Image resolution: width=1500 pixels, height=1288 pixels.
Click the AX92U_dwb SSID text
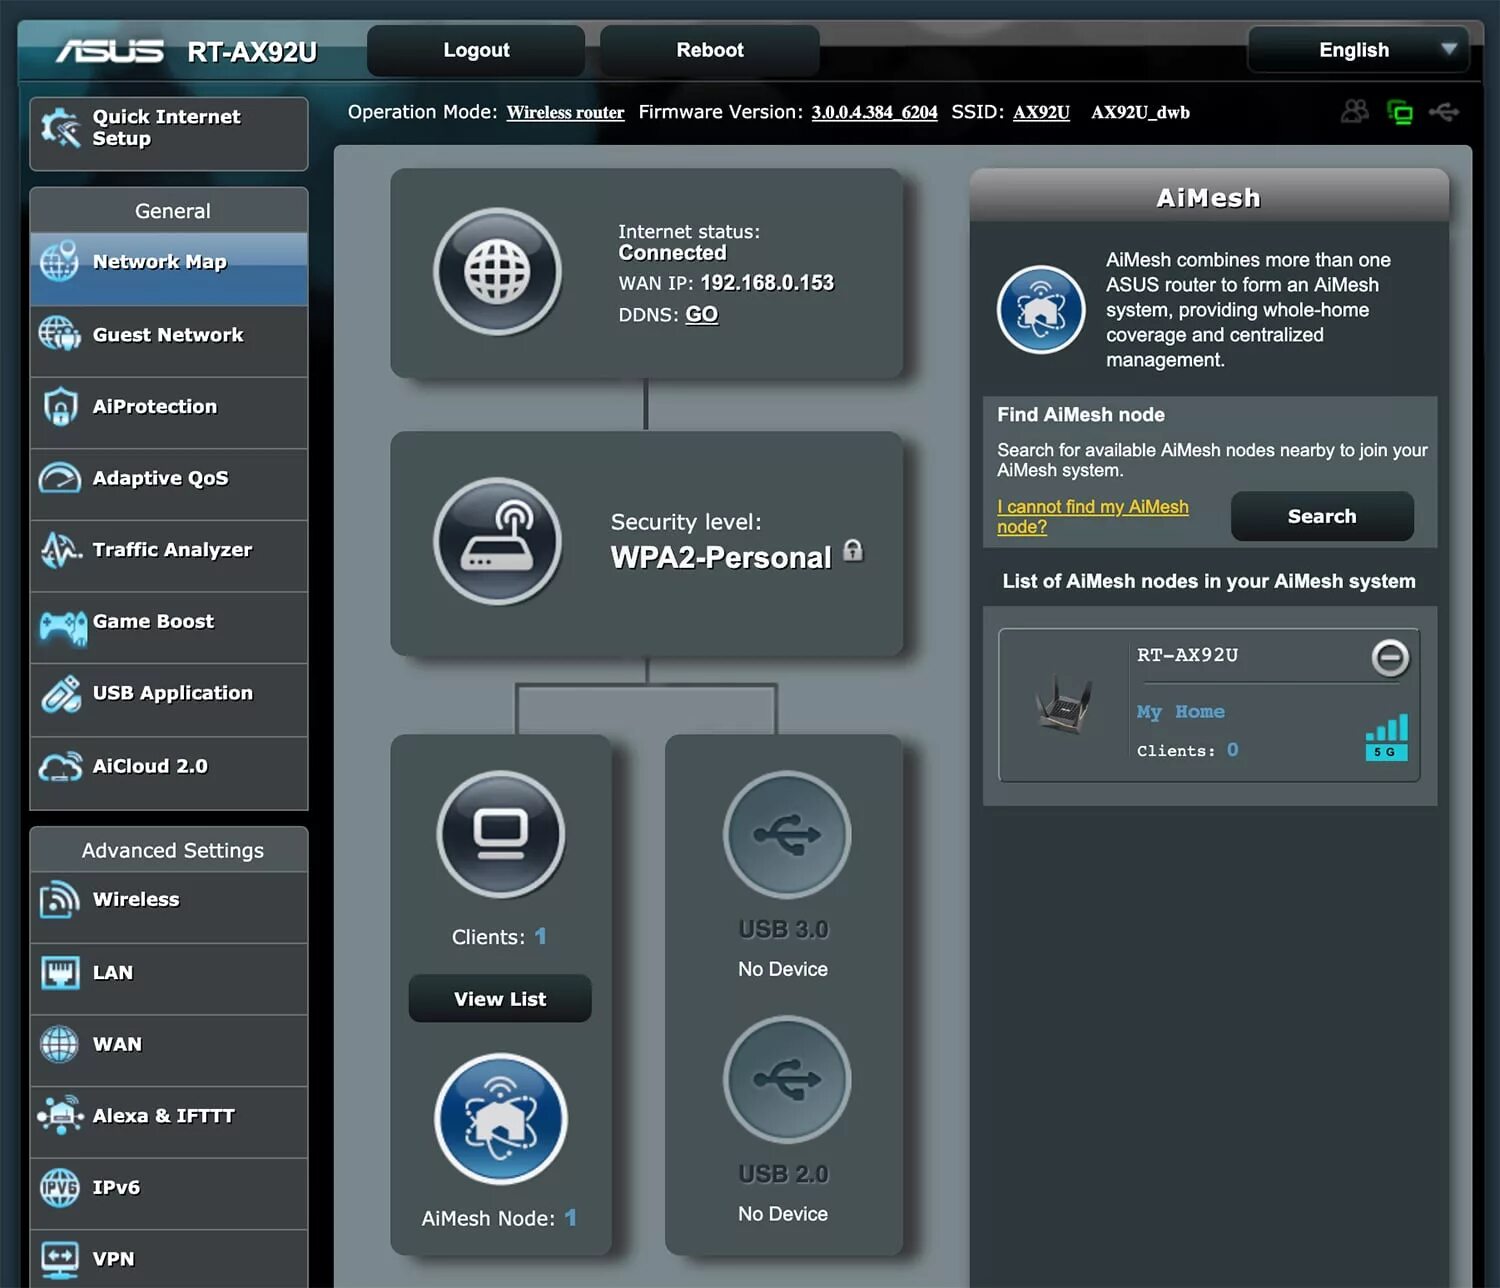click(1140, 112)
